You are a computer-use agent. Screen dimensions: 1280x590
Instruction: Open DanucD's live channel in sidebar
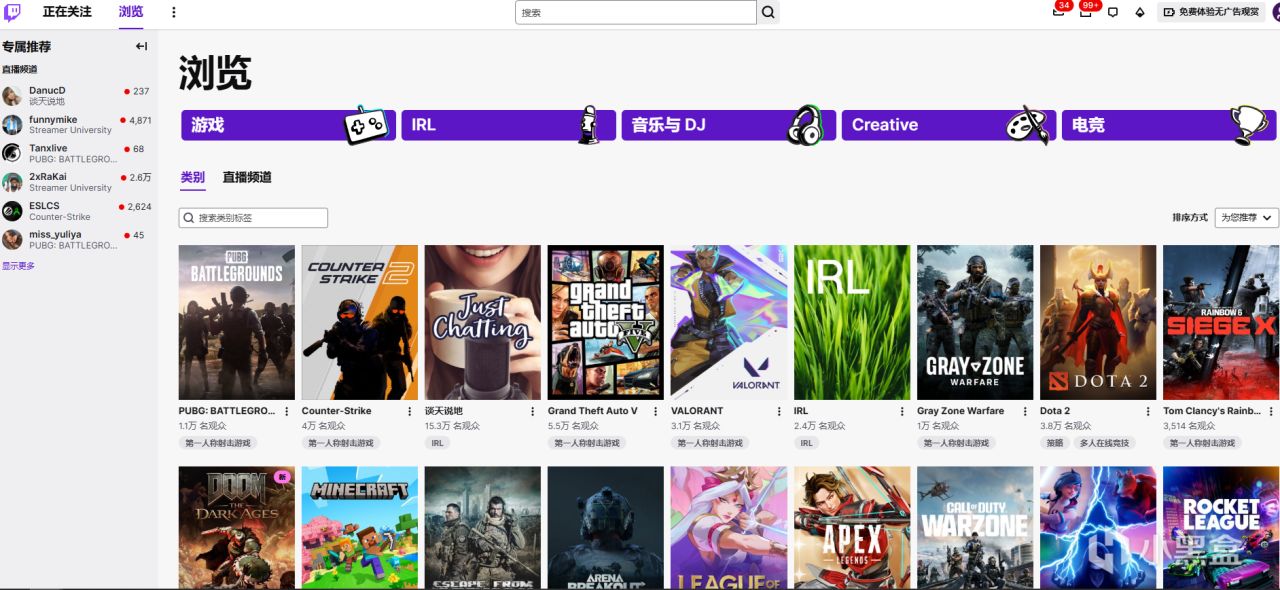(78, 96)
